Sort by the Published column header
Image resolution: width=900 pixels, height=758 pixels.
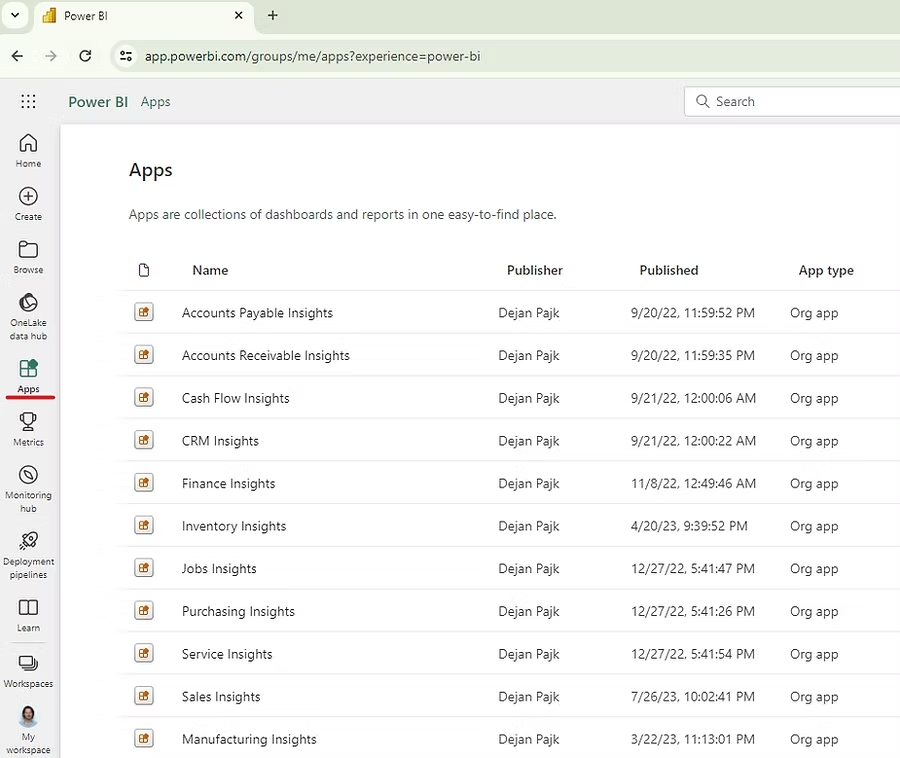click(668, 270)
